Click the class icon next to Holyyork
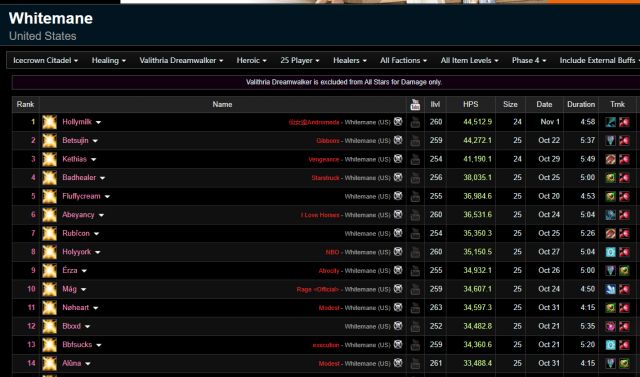640x377 pixels. tap(49, 252)
